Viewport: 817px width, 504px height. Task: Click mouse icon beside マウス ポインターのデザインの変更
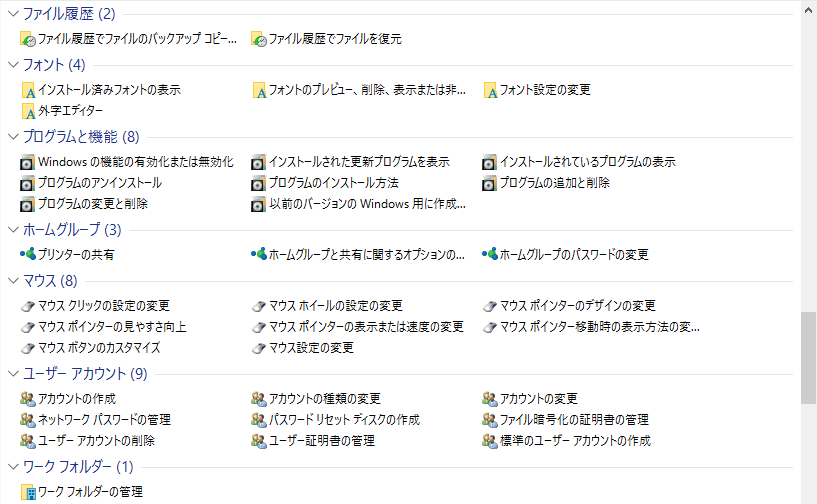click(490, 306)
